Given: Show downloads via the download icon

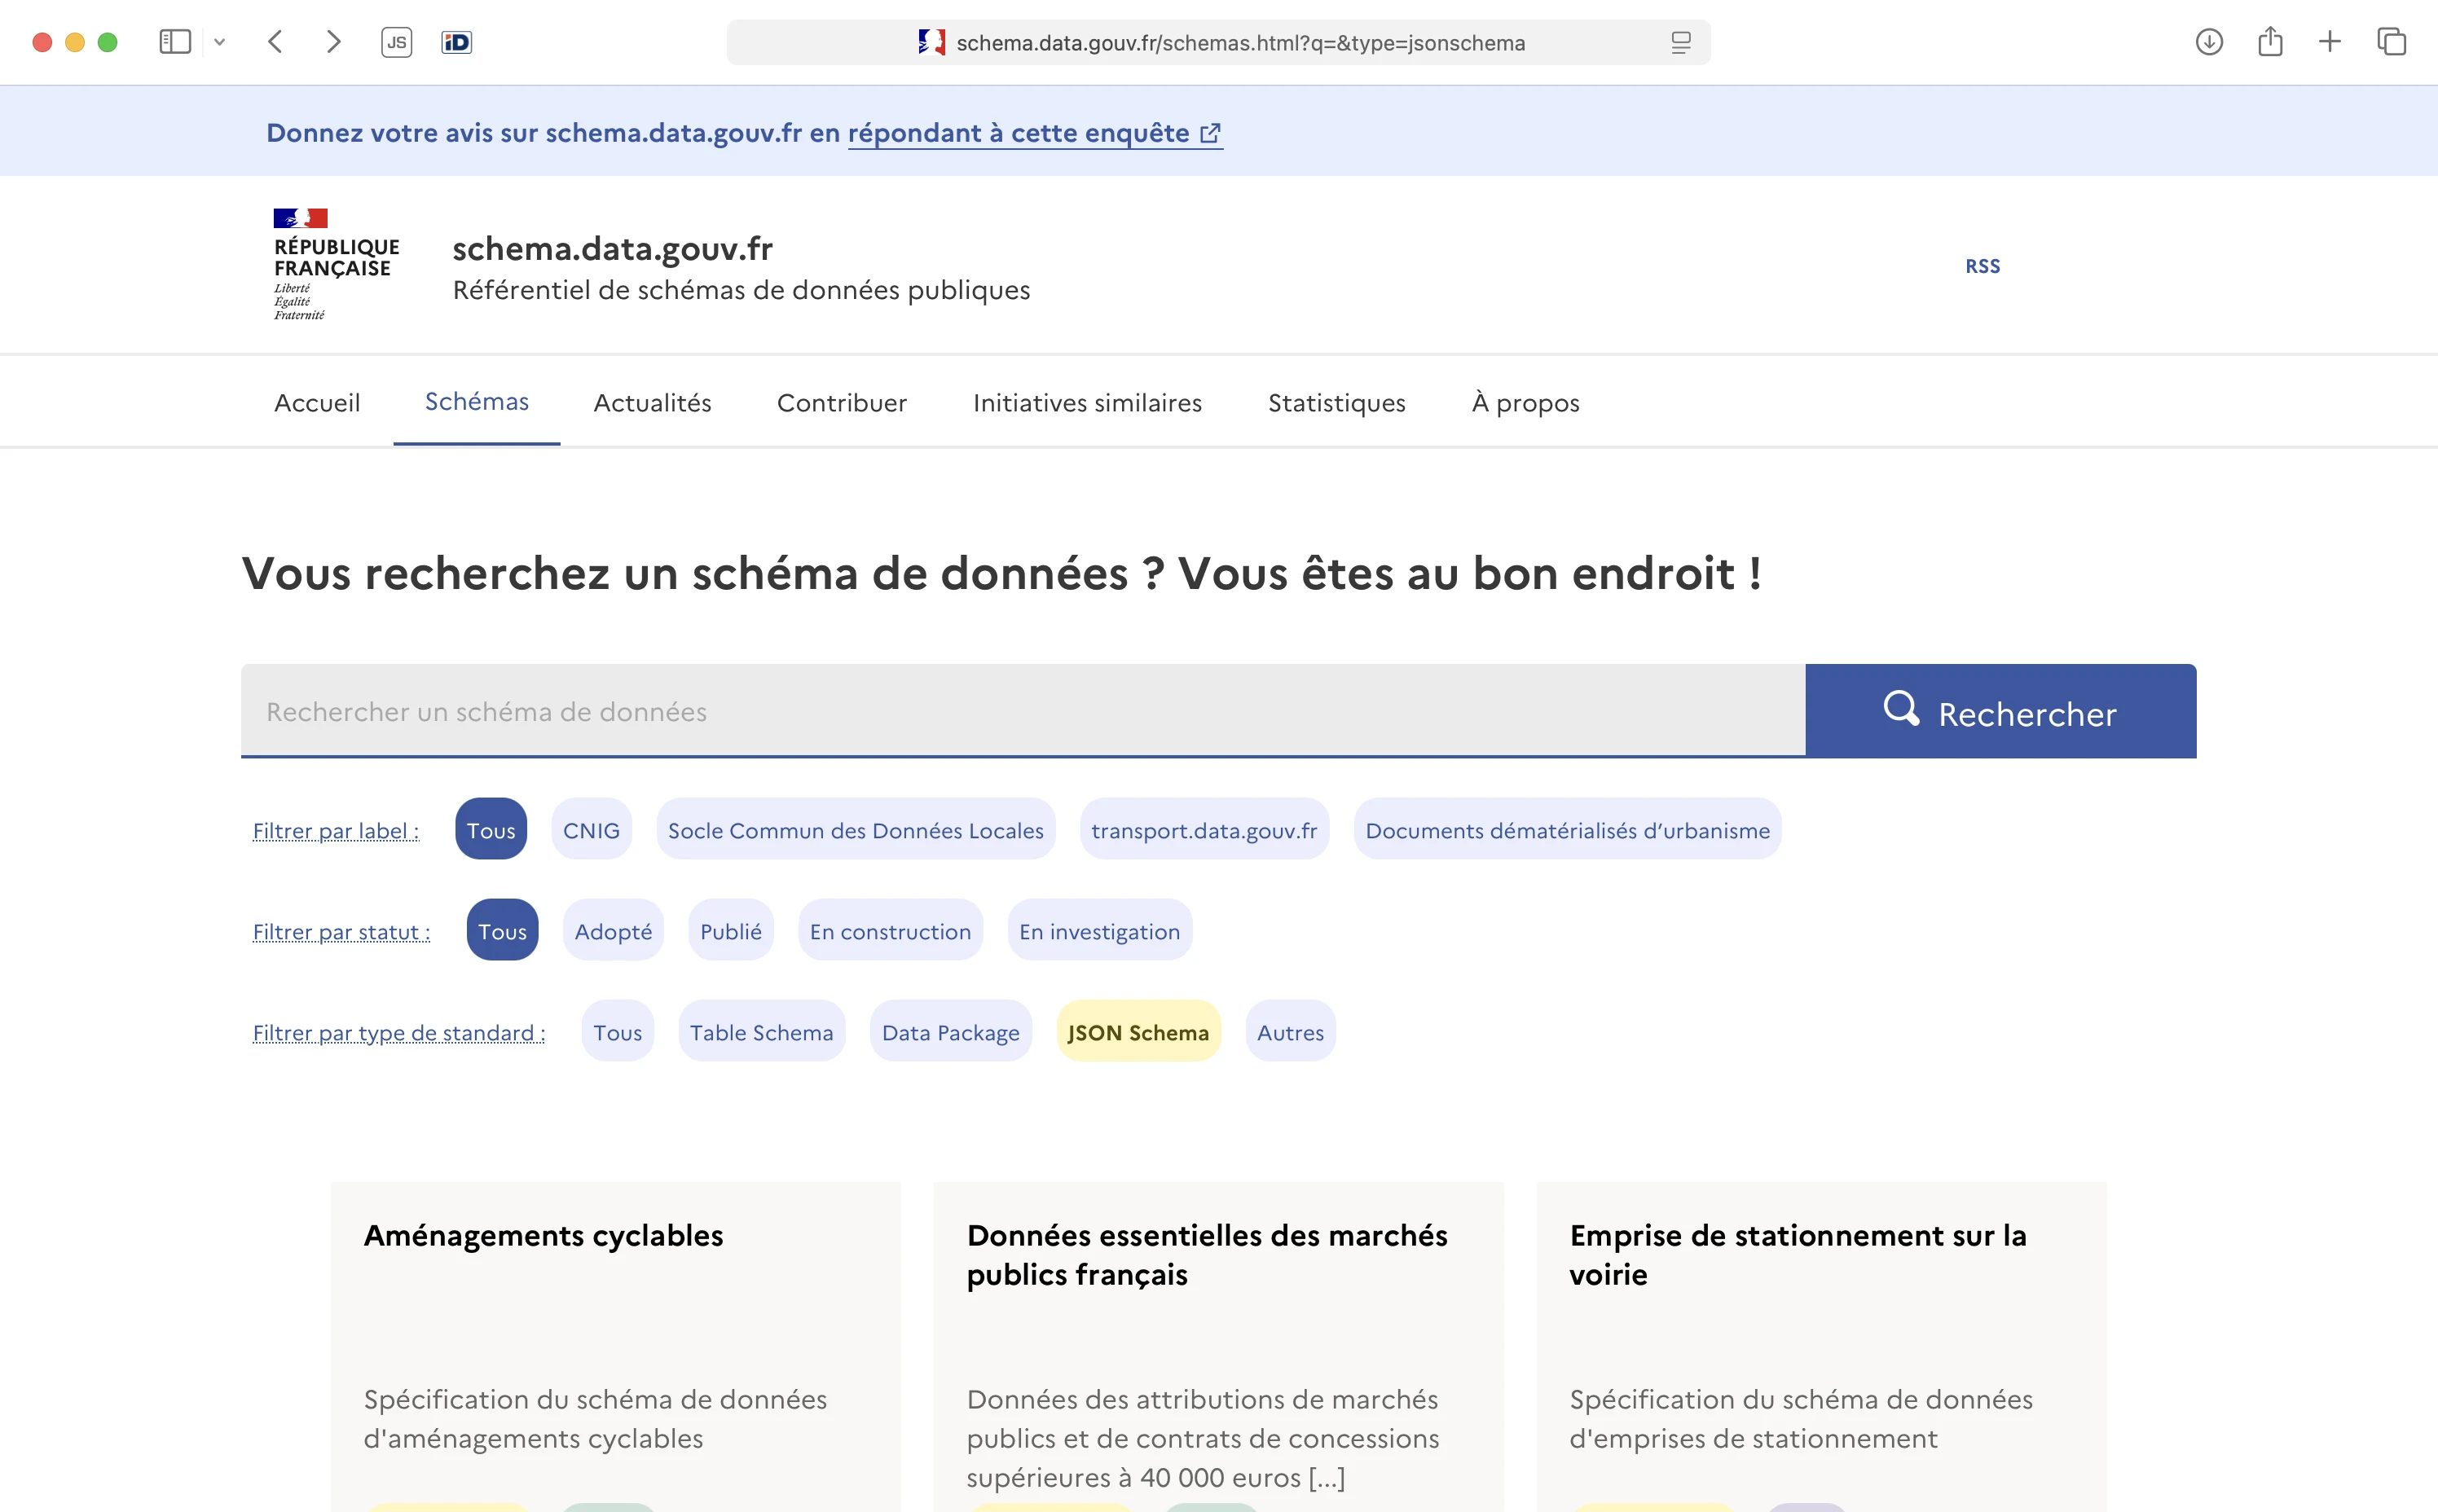Looking at the screenshot, I should pyautogui.click(x=2209, y=42).
